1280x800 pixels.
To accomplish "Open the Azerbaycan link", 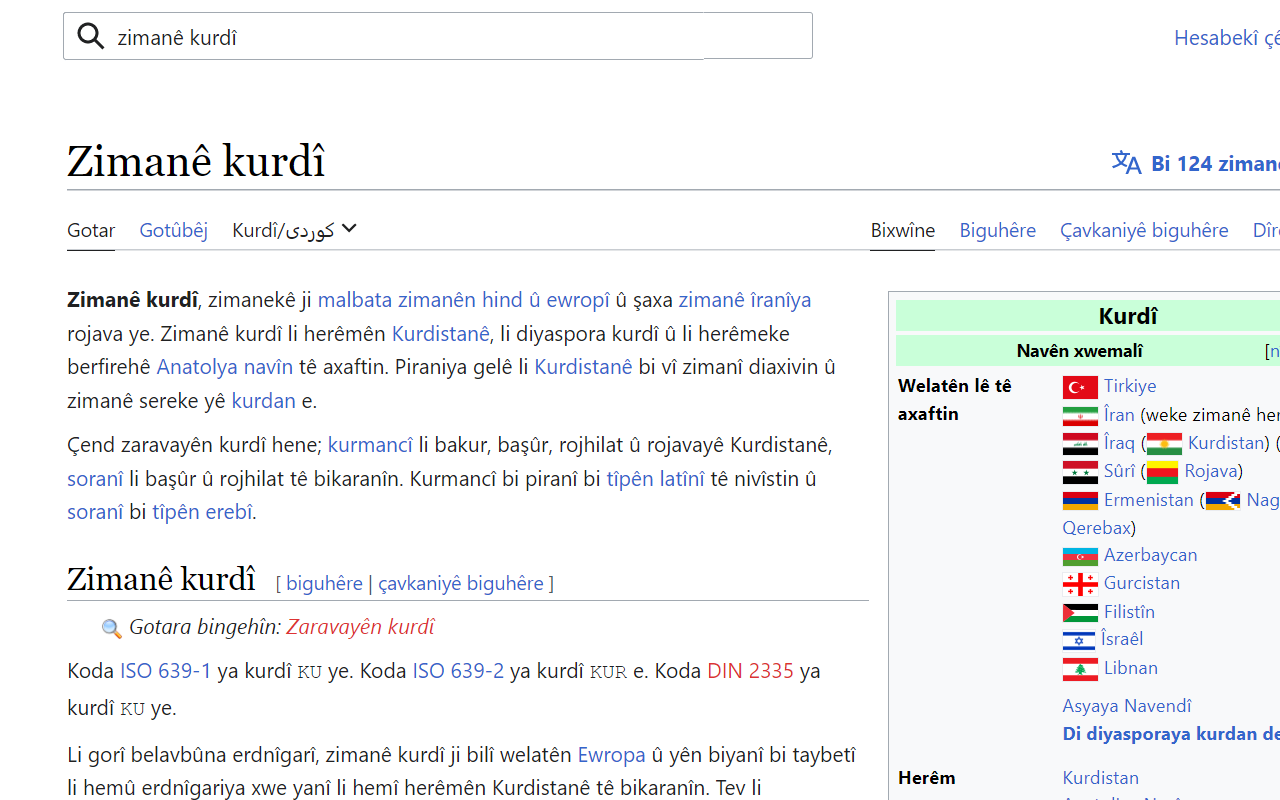I will (x=1150, y=554).
